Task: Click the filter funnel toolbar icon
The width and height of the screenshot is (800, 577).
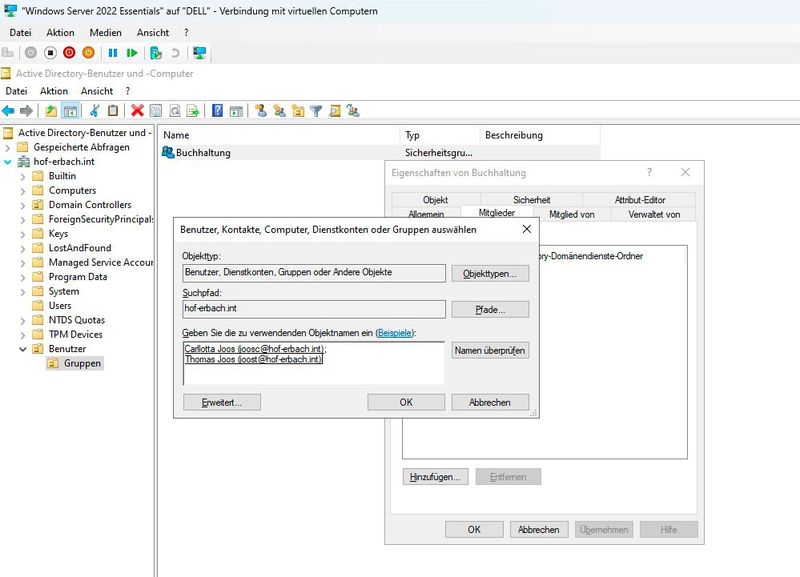Action: click(x=316, y=111)
